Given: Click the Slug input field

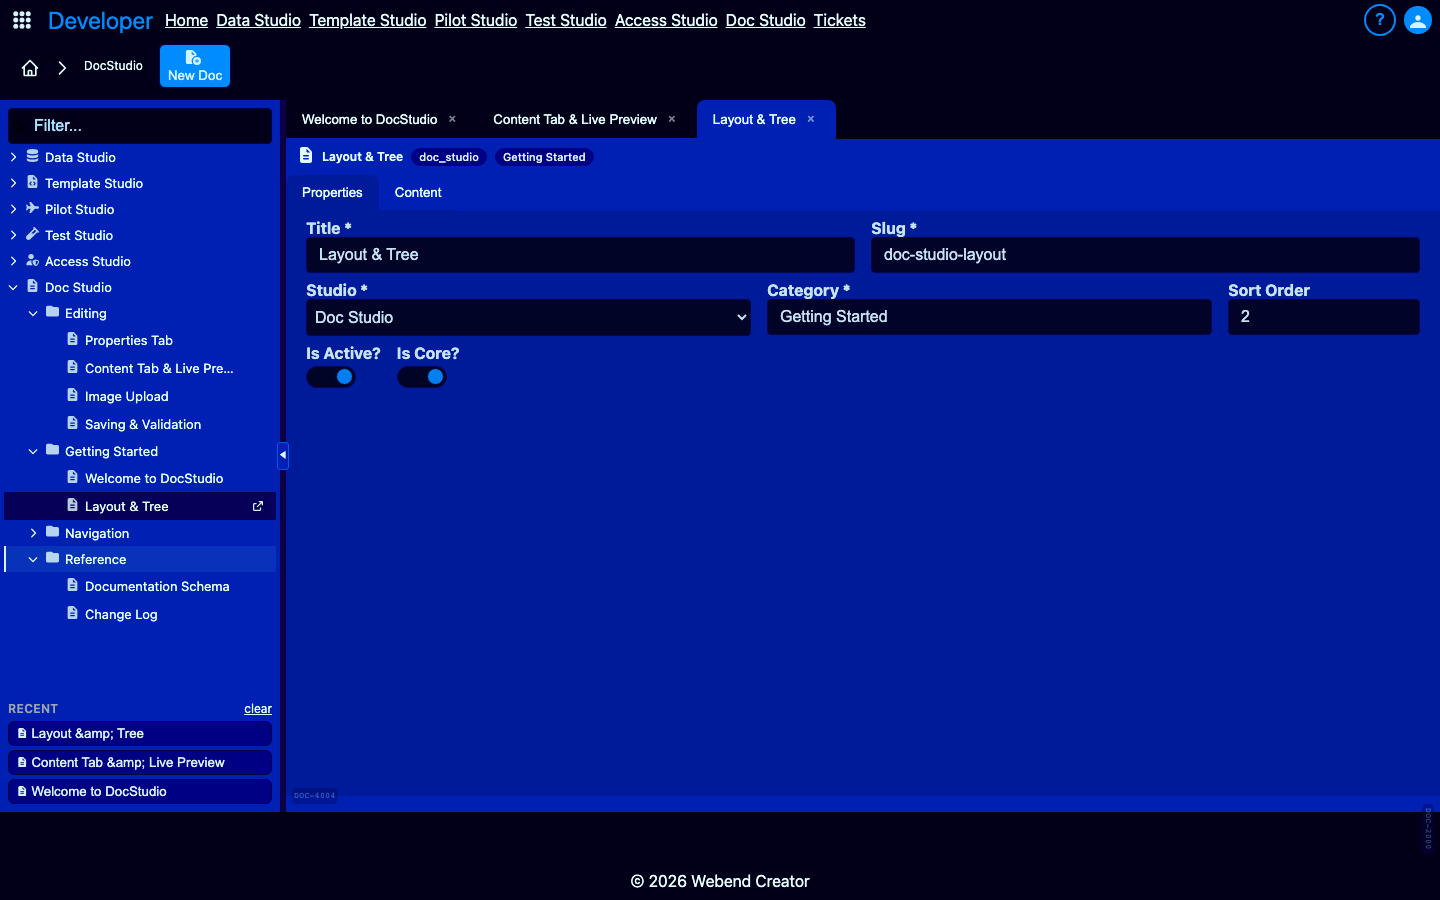Looking at the screenshot, I should pos(1145,255).
